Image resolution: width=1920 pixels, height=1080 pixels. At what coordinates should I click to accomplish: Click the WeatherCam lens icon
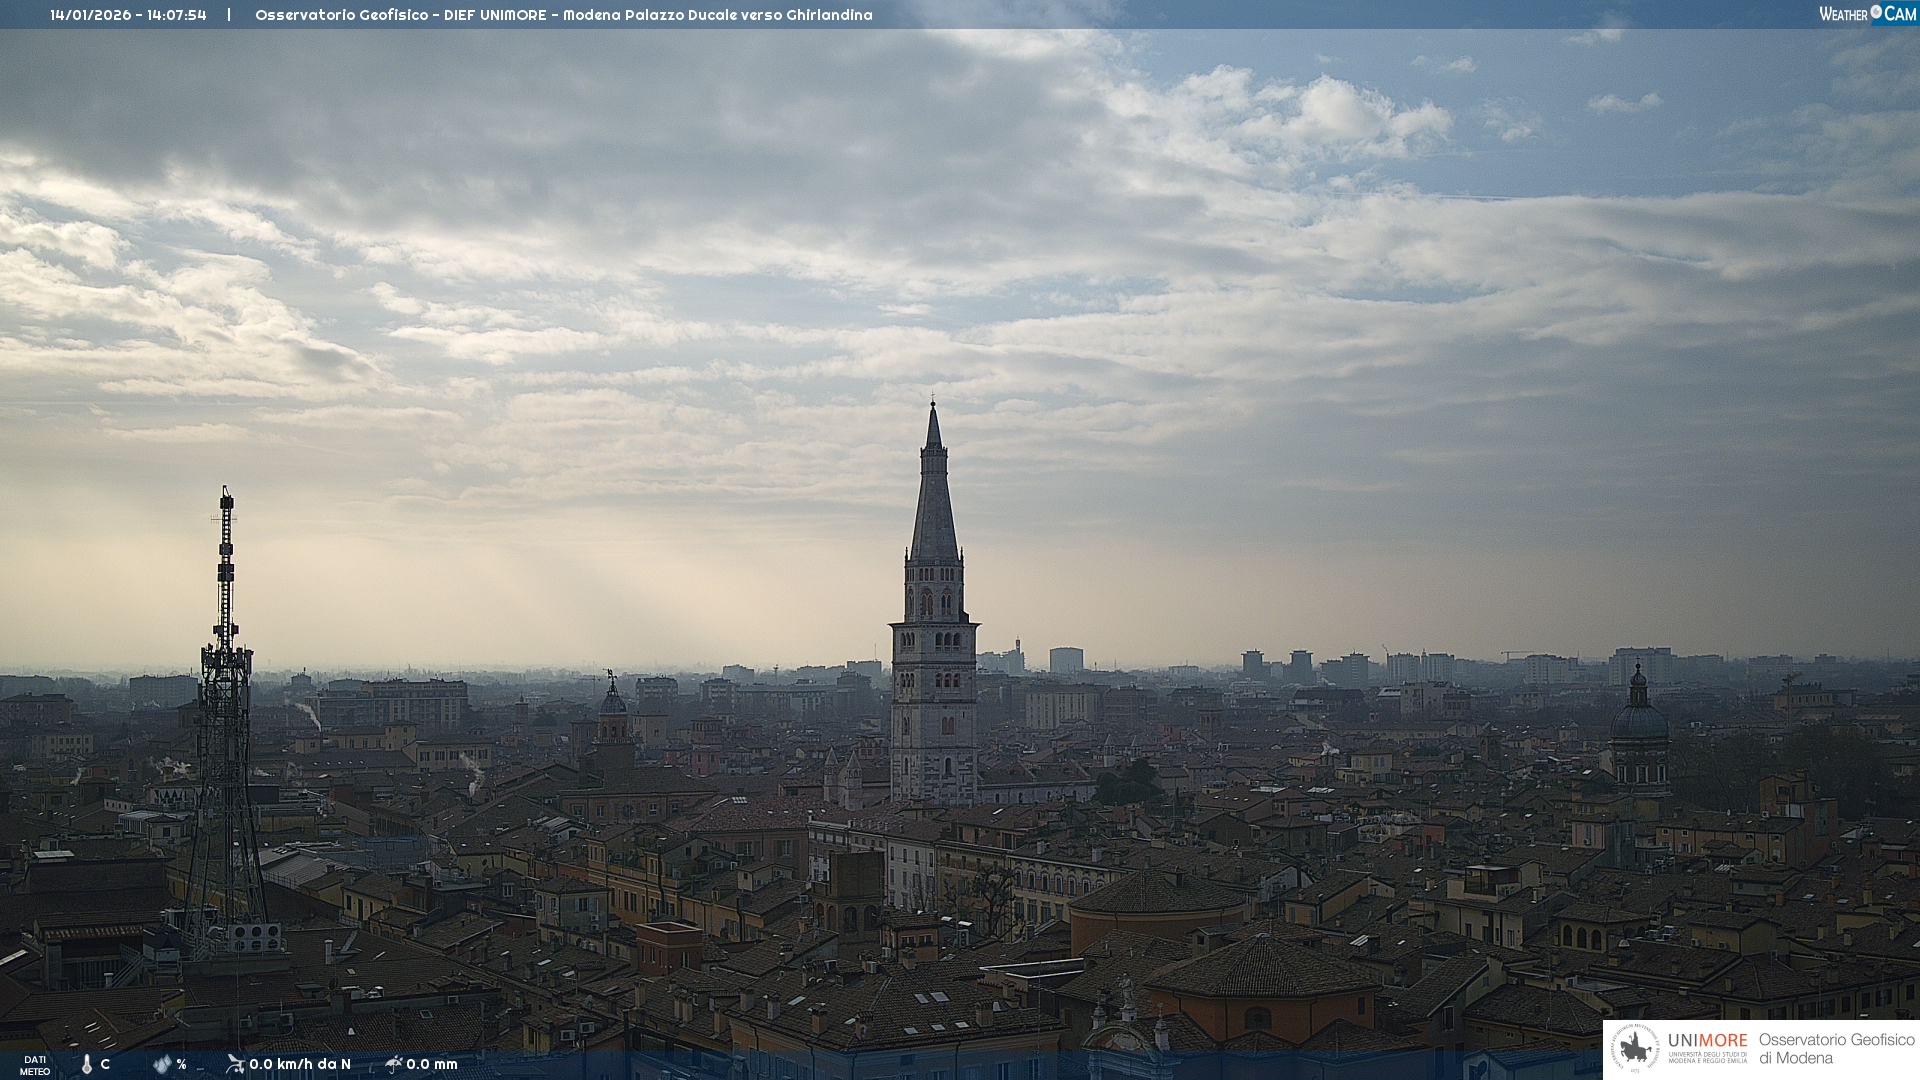click(x=1876, y=12)
